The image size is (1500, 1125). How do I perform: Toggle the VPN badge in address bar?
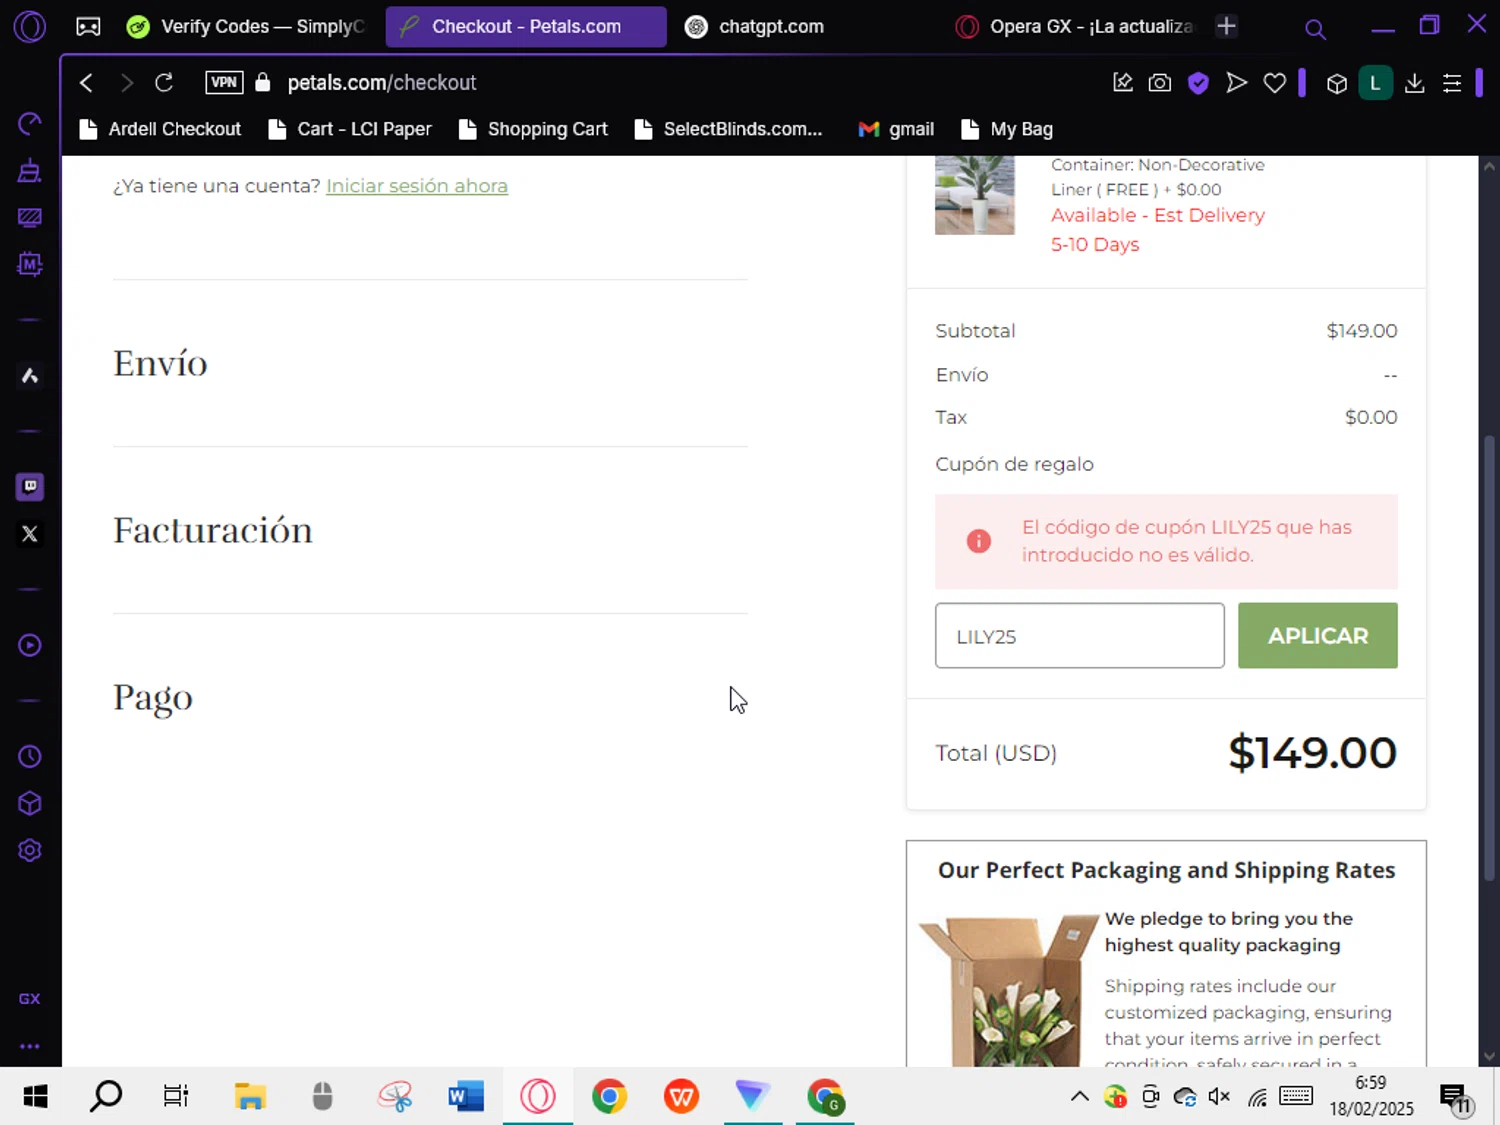coord(224,83)
